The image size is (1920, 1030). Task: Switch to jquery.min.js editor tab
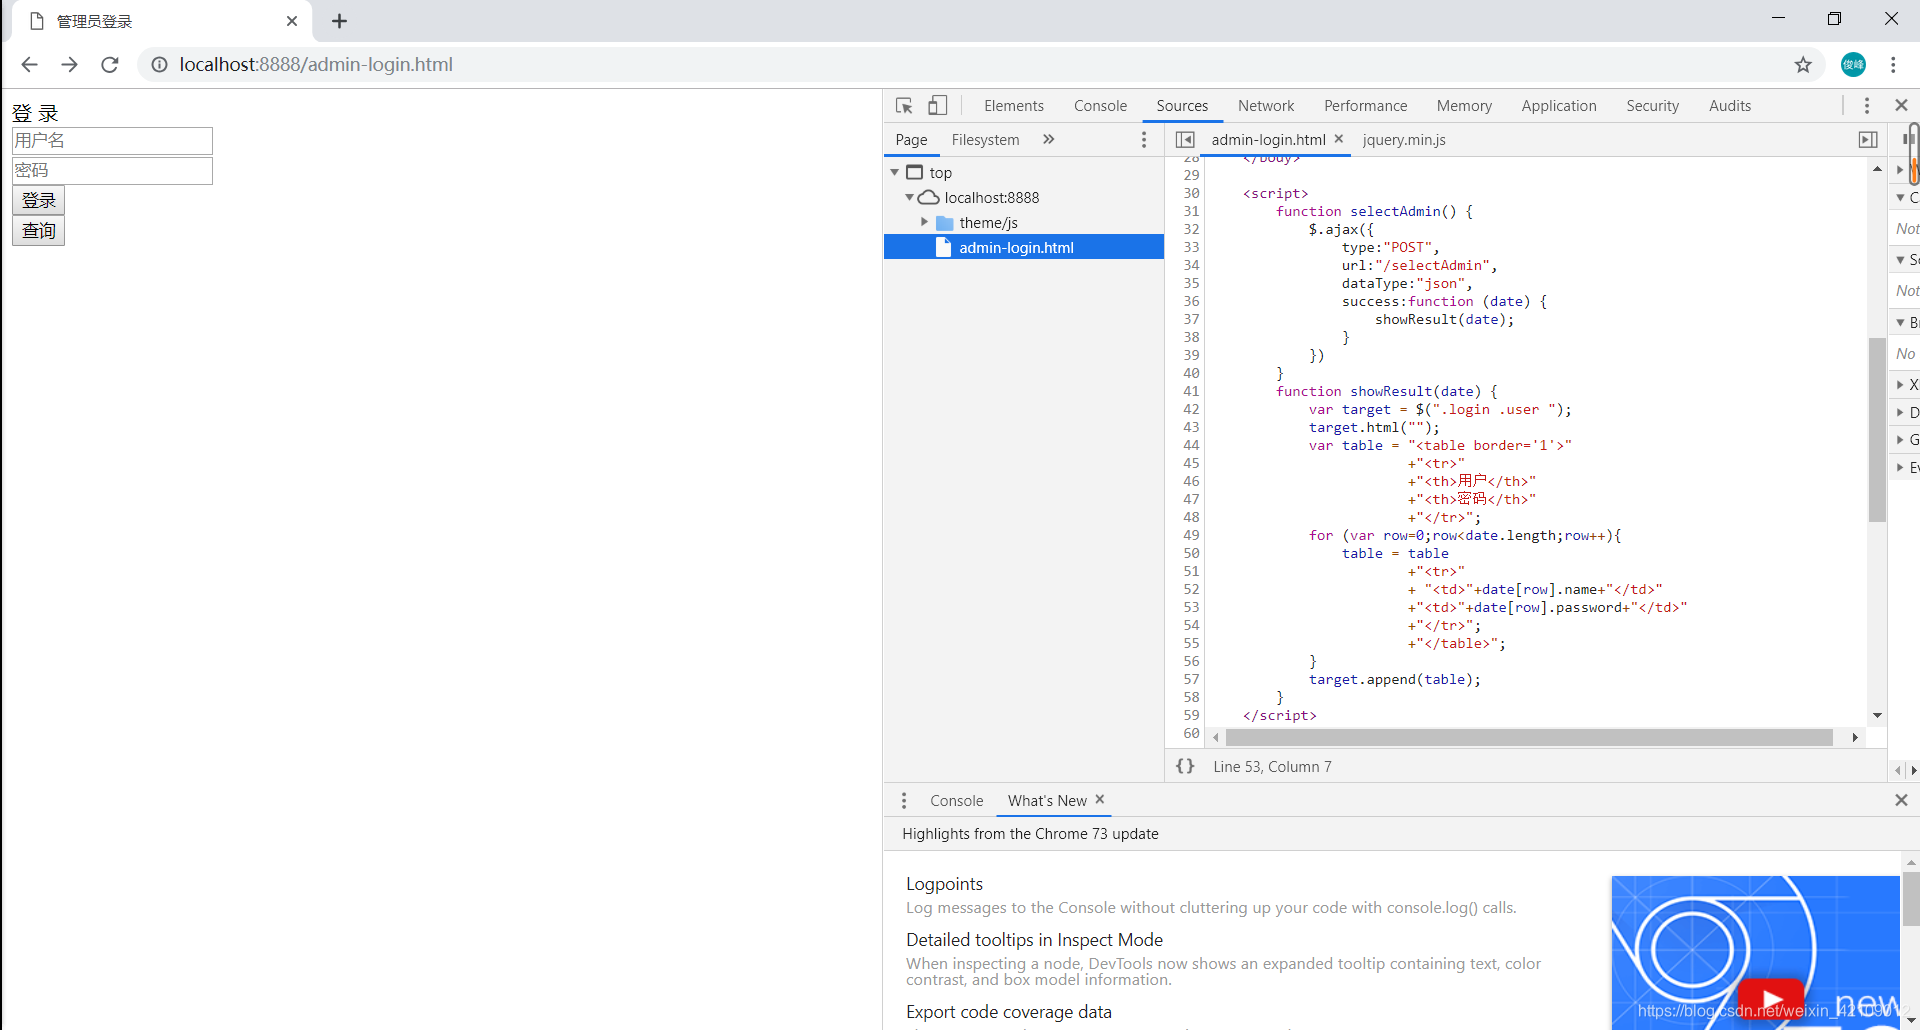point(1404,140)
